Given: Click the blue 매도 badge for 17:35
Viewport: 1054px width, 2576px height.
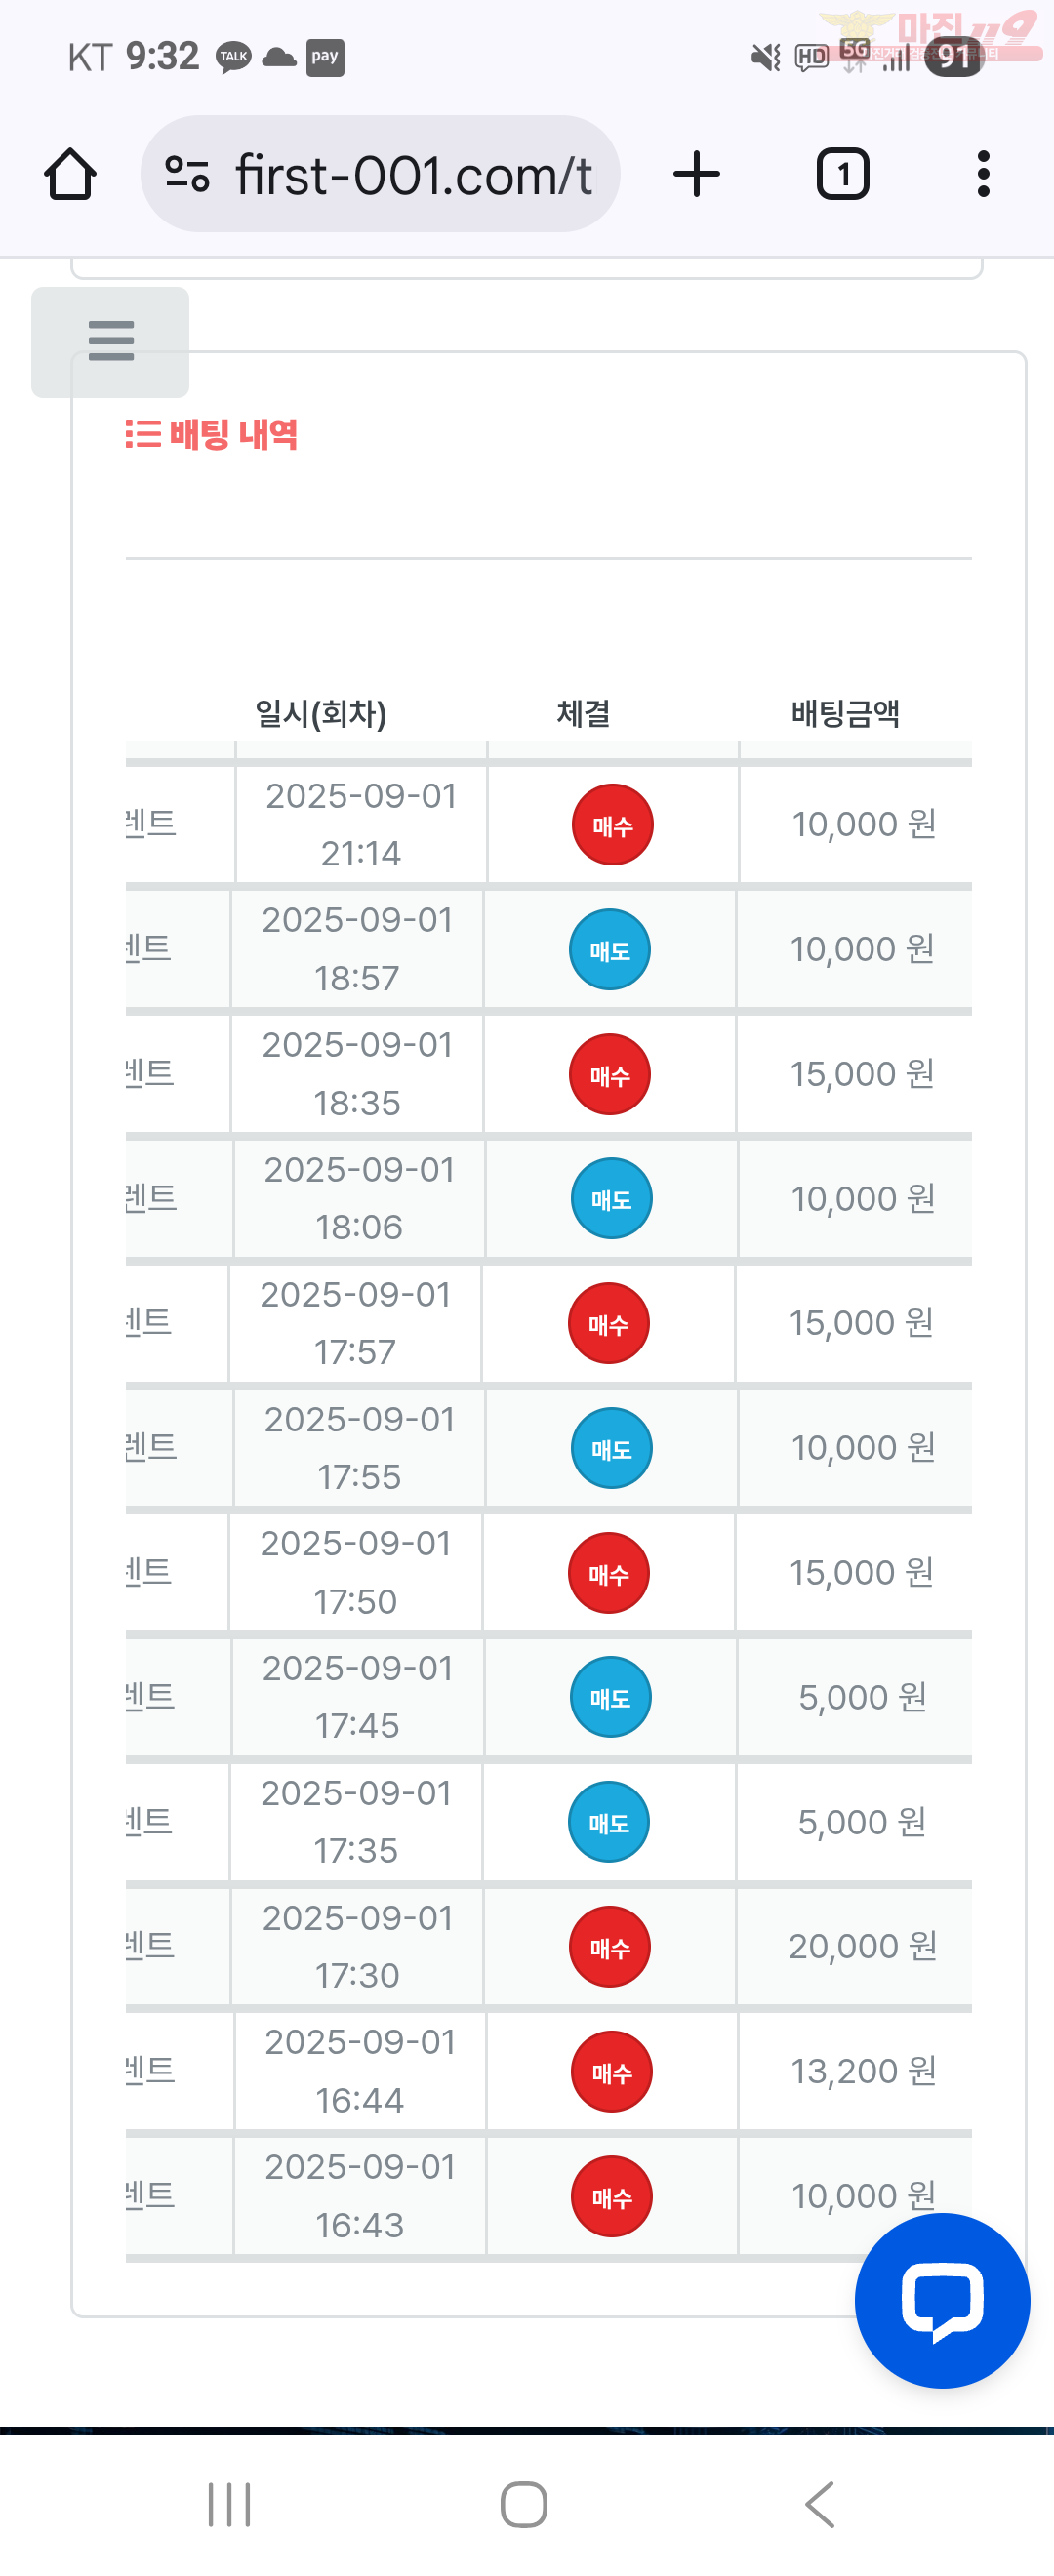Looking at the screenshot, I should (x=608, y=1822).
